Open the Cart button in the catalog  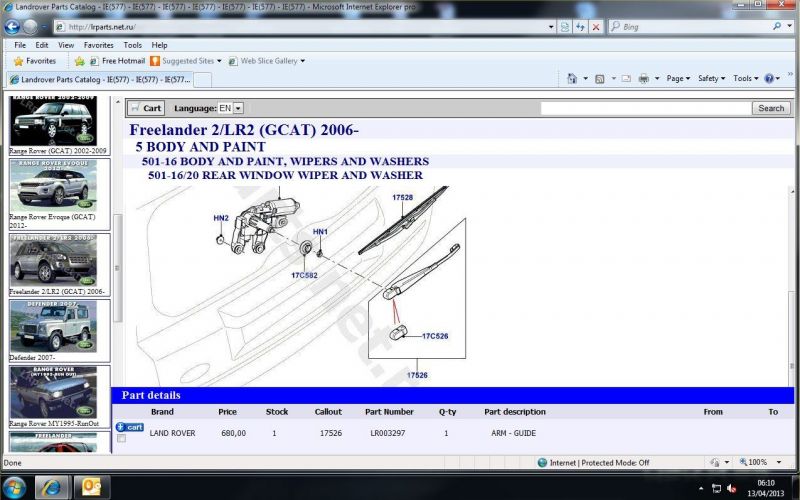pos(146,108)
